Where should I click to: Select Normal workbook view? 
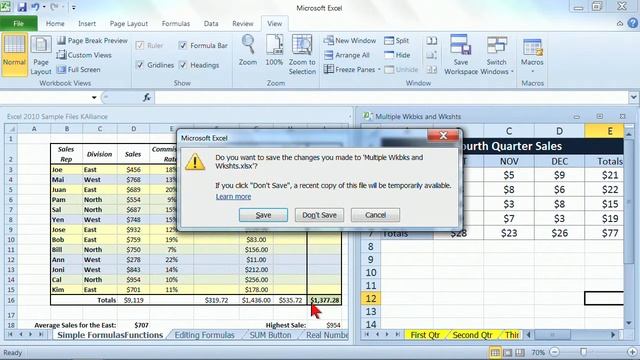pyautogui.click(x=14, y=55)
